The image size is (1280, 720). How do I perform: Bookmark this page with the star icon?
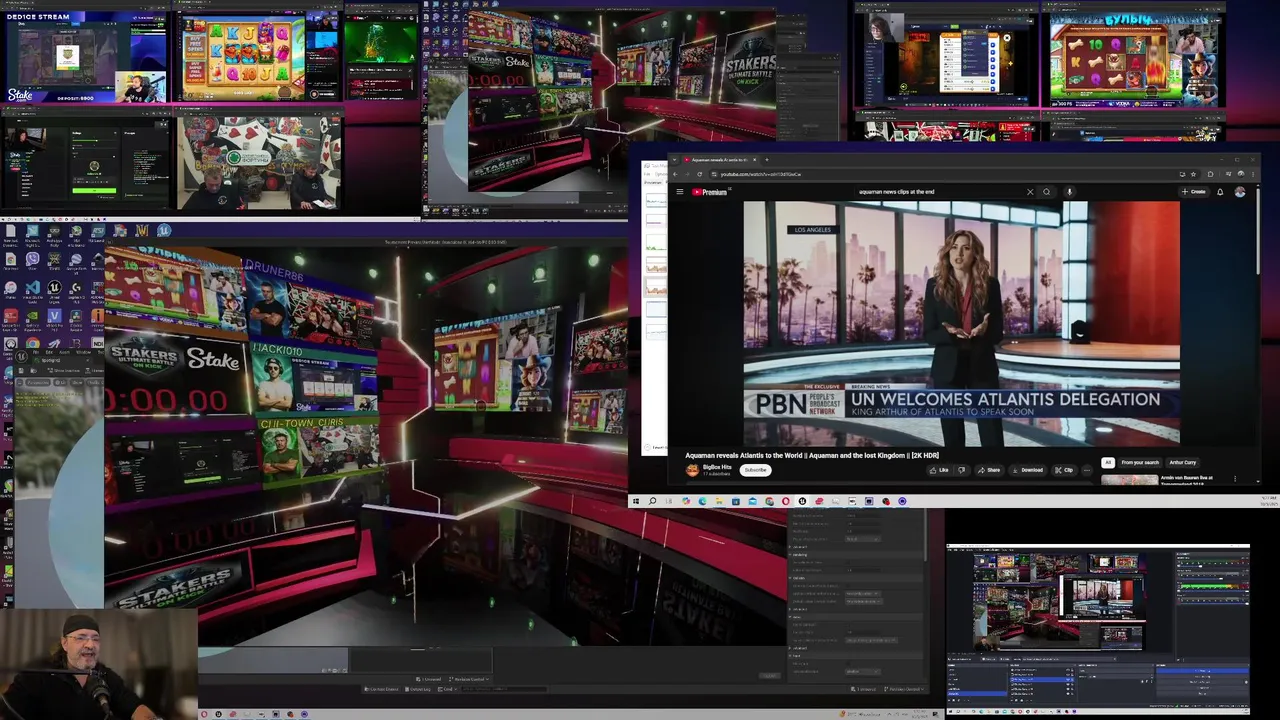point(1193,174)
